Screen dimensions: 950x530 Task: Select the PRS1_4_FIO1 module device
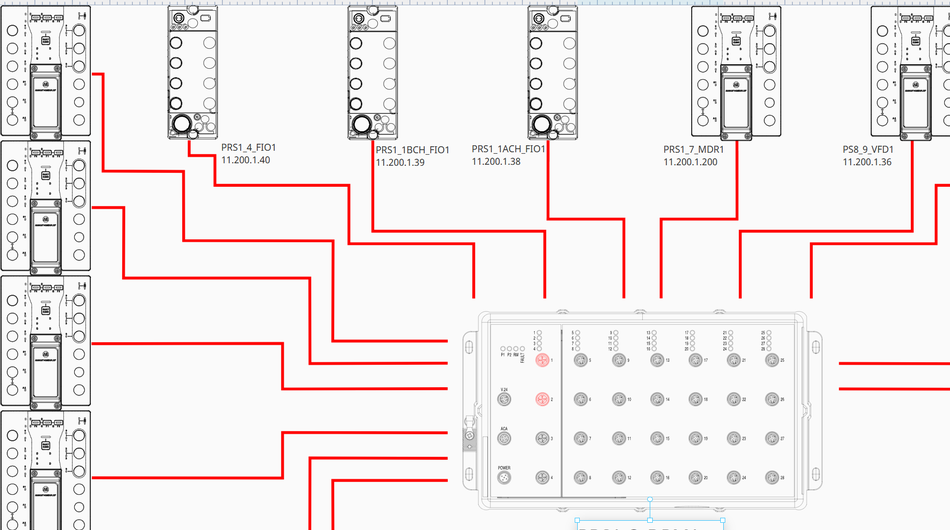[192, 70]
